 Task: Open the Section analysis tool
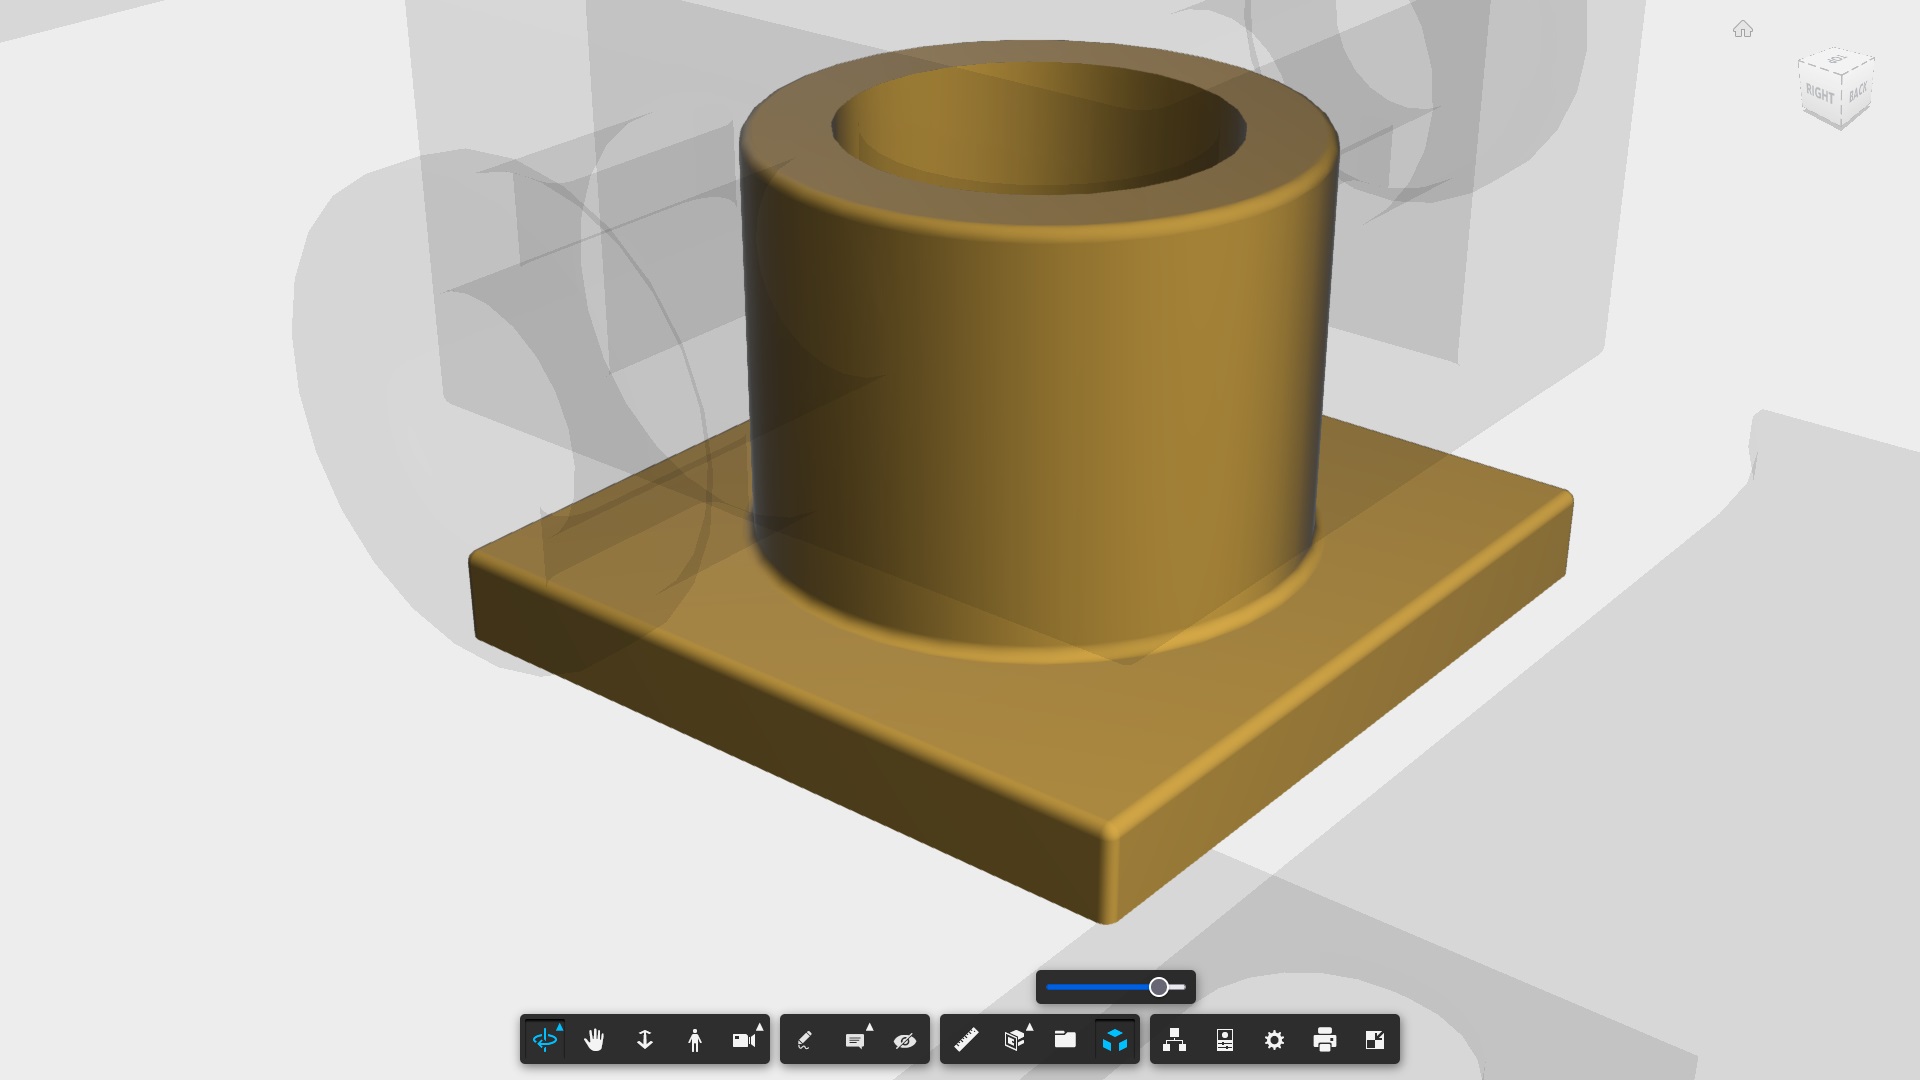[1014, 1040]
